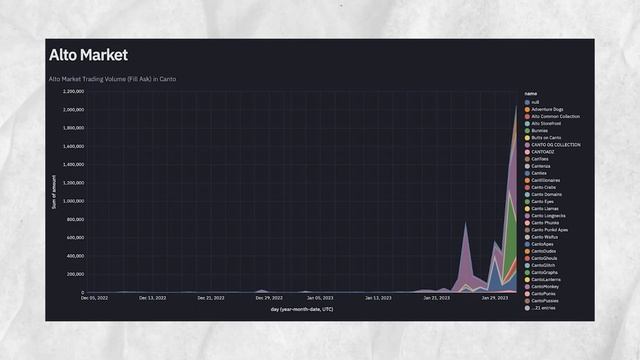Viewport: 640px width, 360px height.
Task: Click the 2,000,000 y-axis label
Action: [73, 110]
